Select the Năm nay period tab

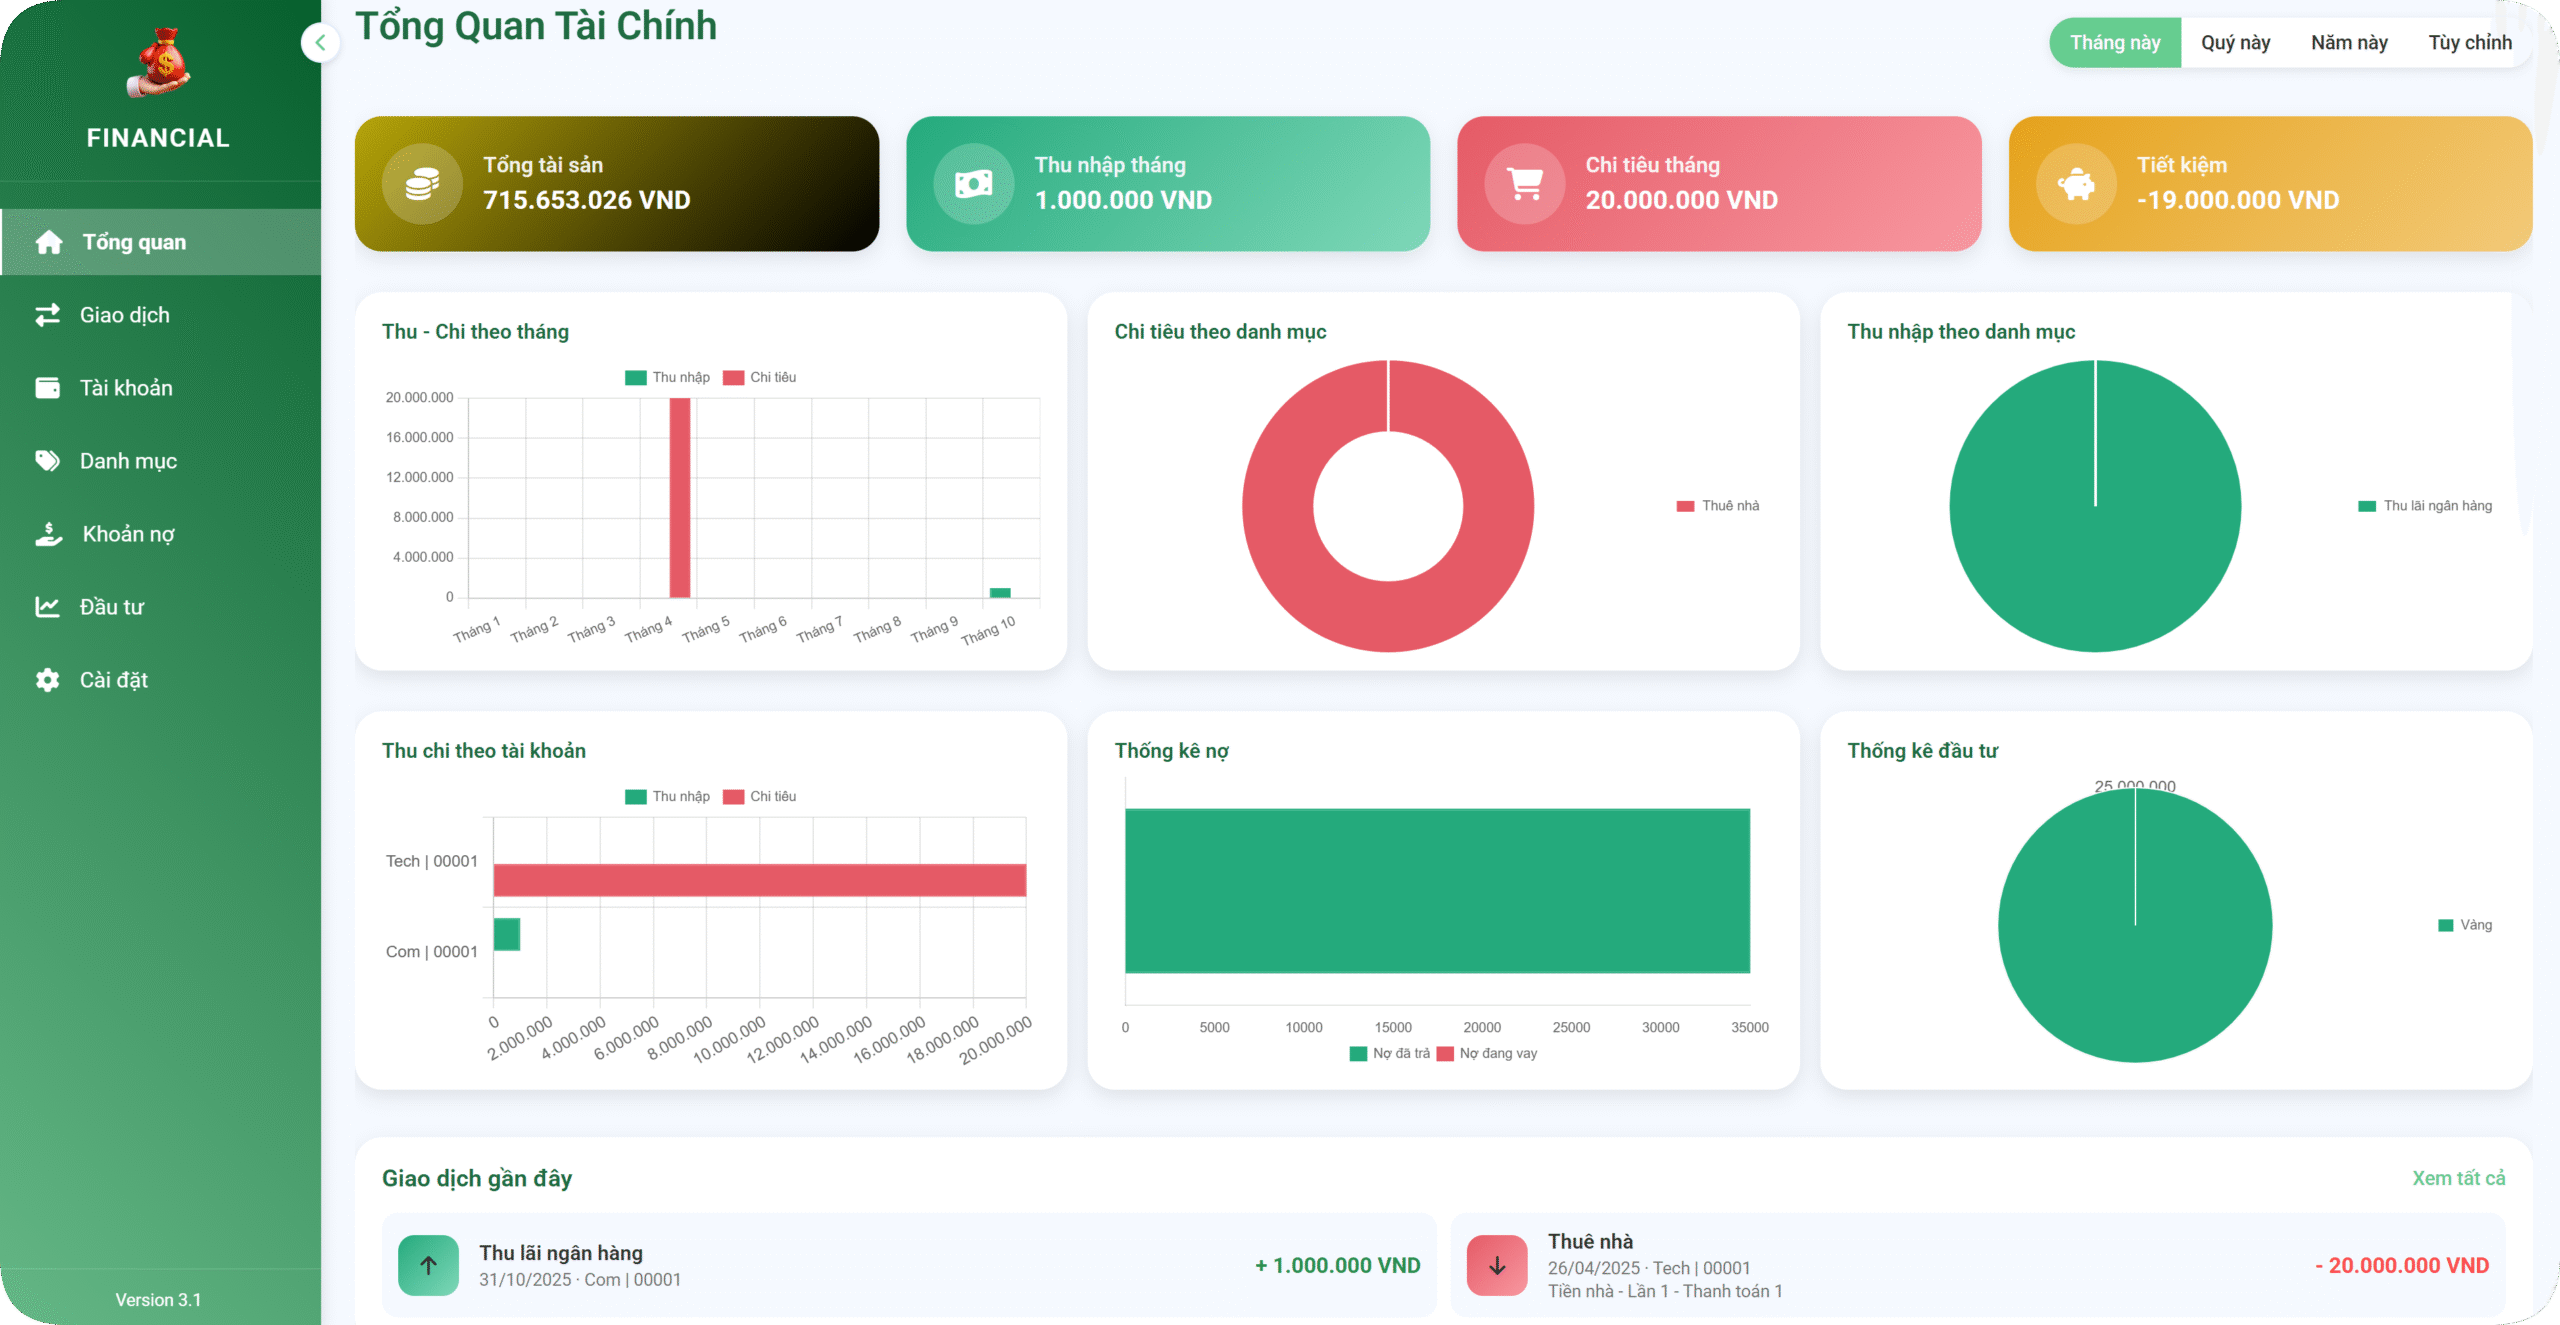[x=2348, y=42]
